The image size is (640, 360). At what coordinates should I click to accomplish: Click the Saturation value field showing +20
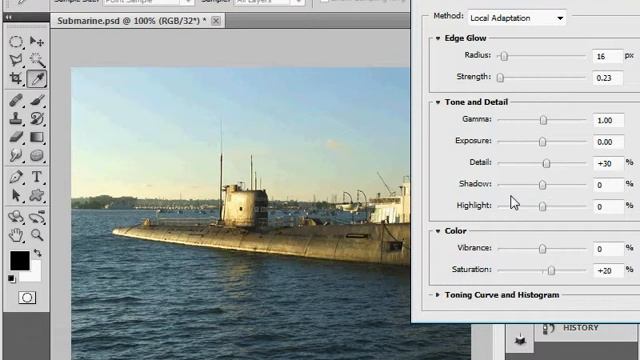(608, 271)
